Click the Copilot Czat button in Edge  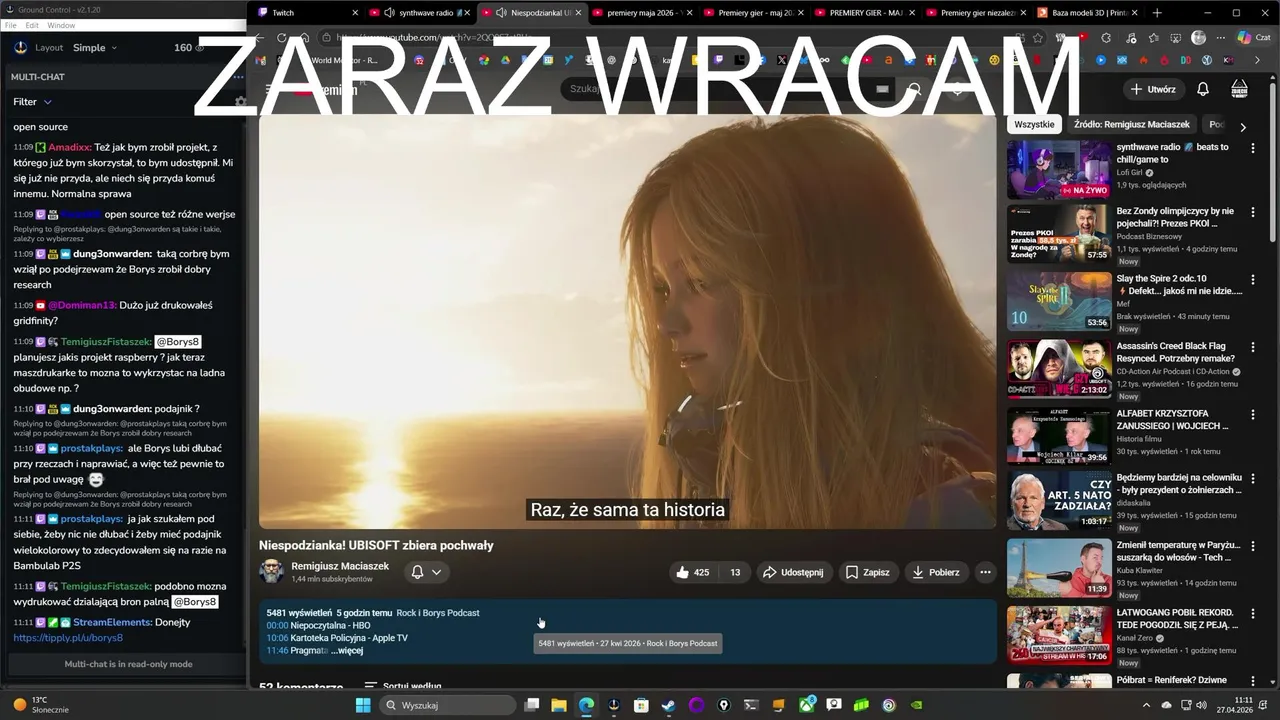[1252, 38]
